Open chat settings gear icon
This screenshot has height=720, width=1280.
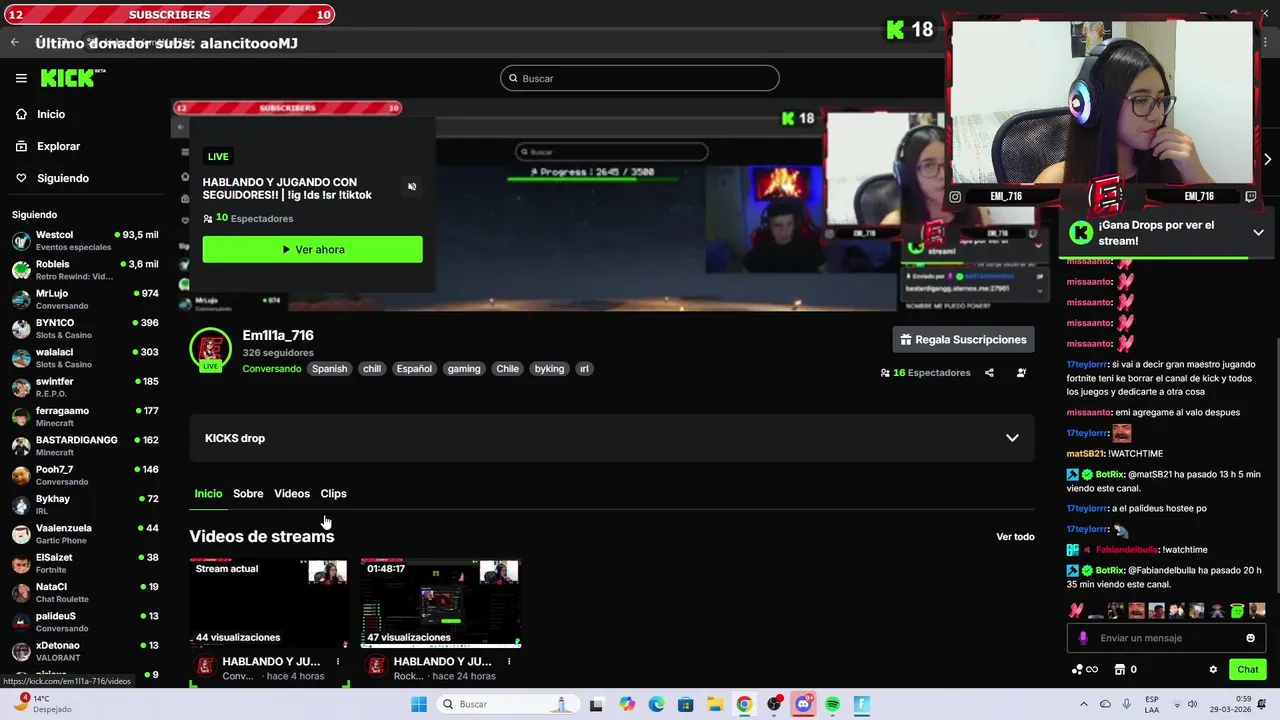click(x=1213, y=670)
